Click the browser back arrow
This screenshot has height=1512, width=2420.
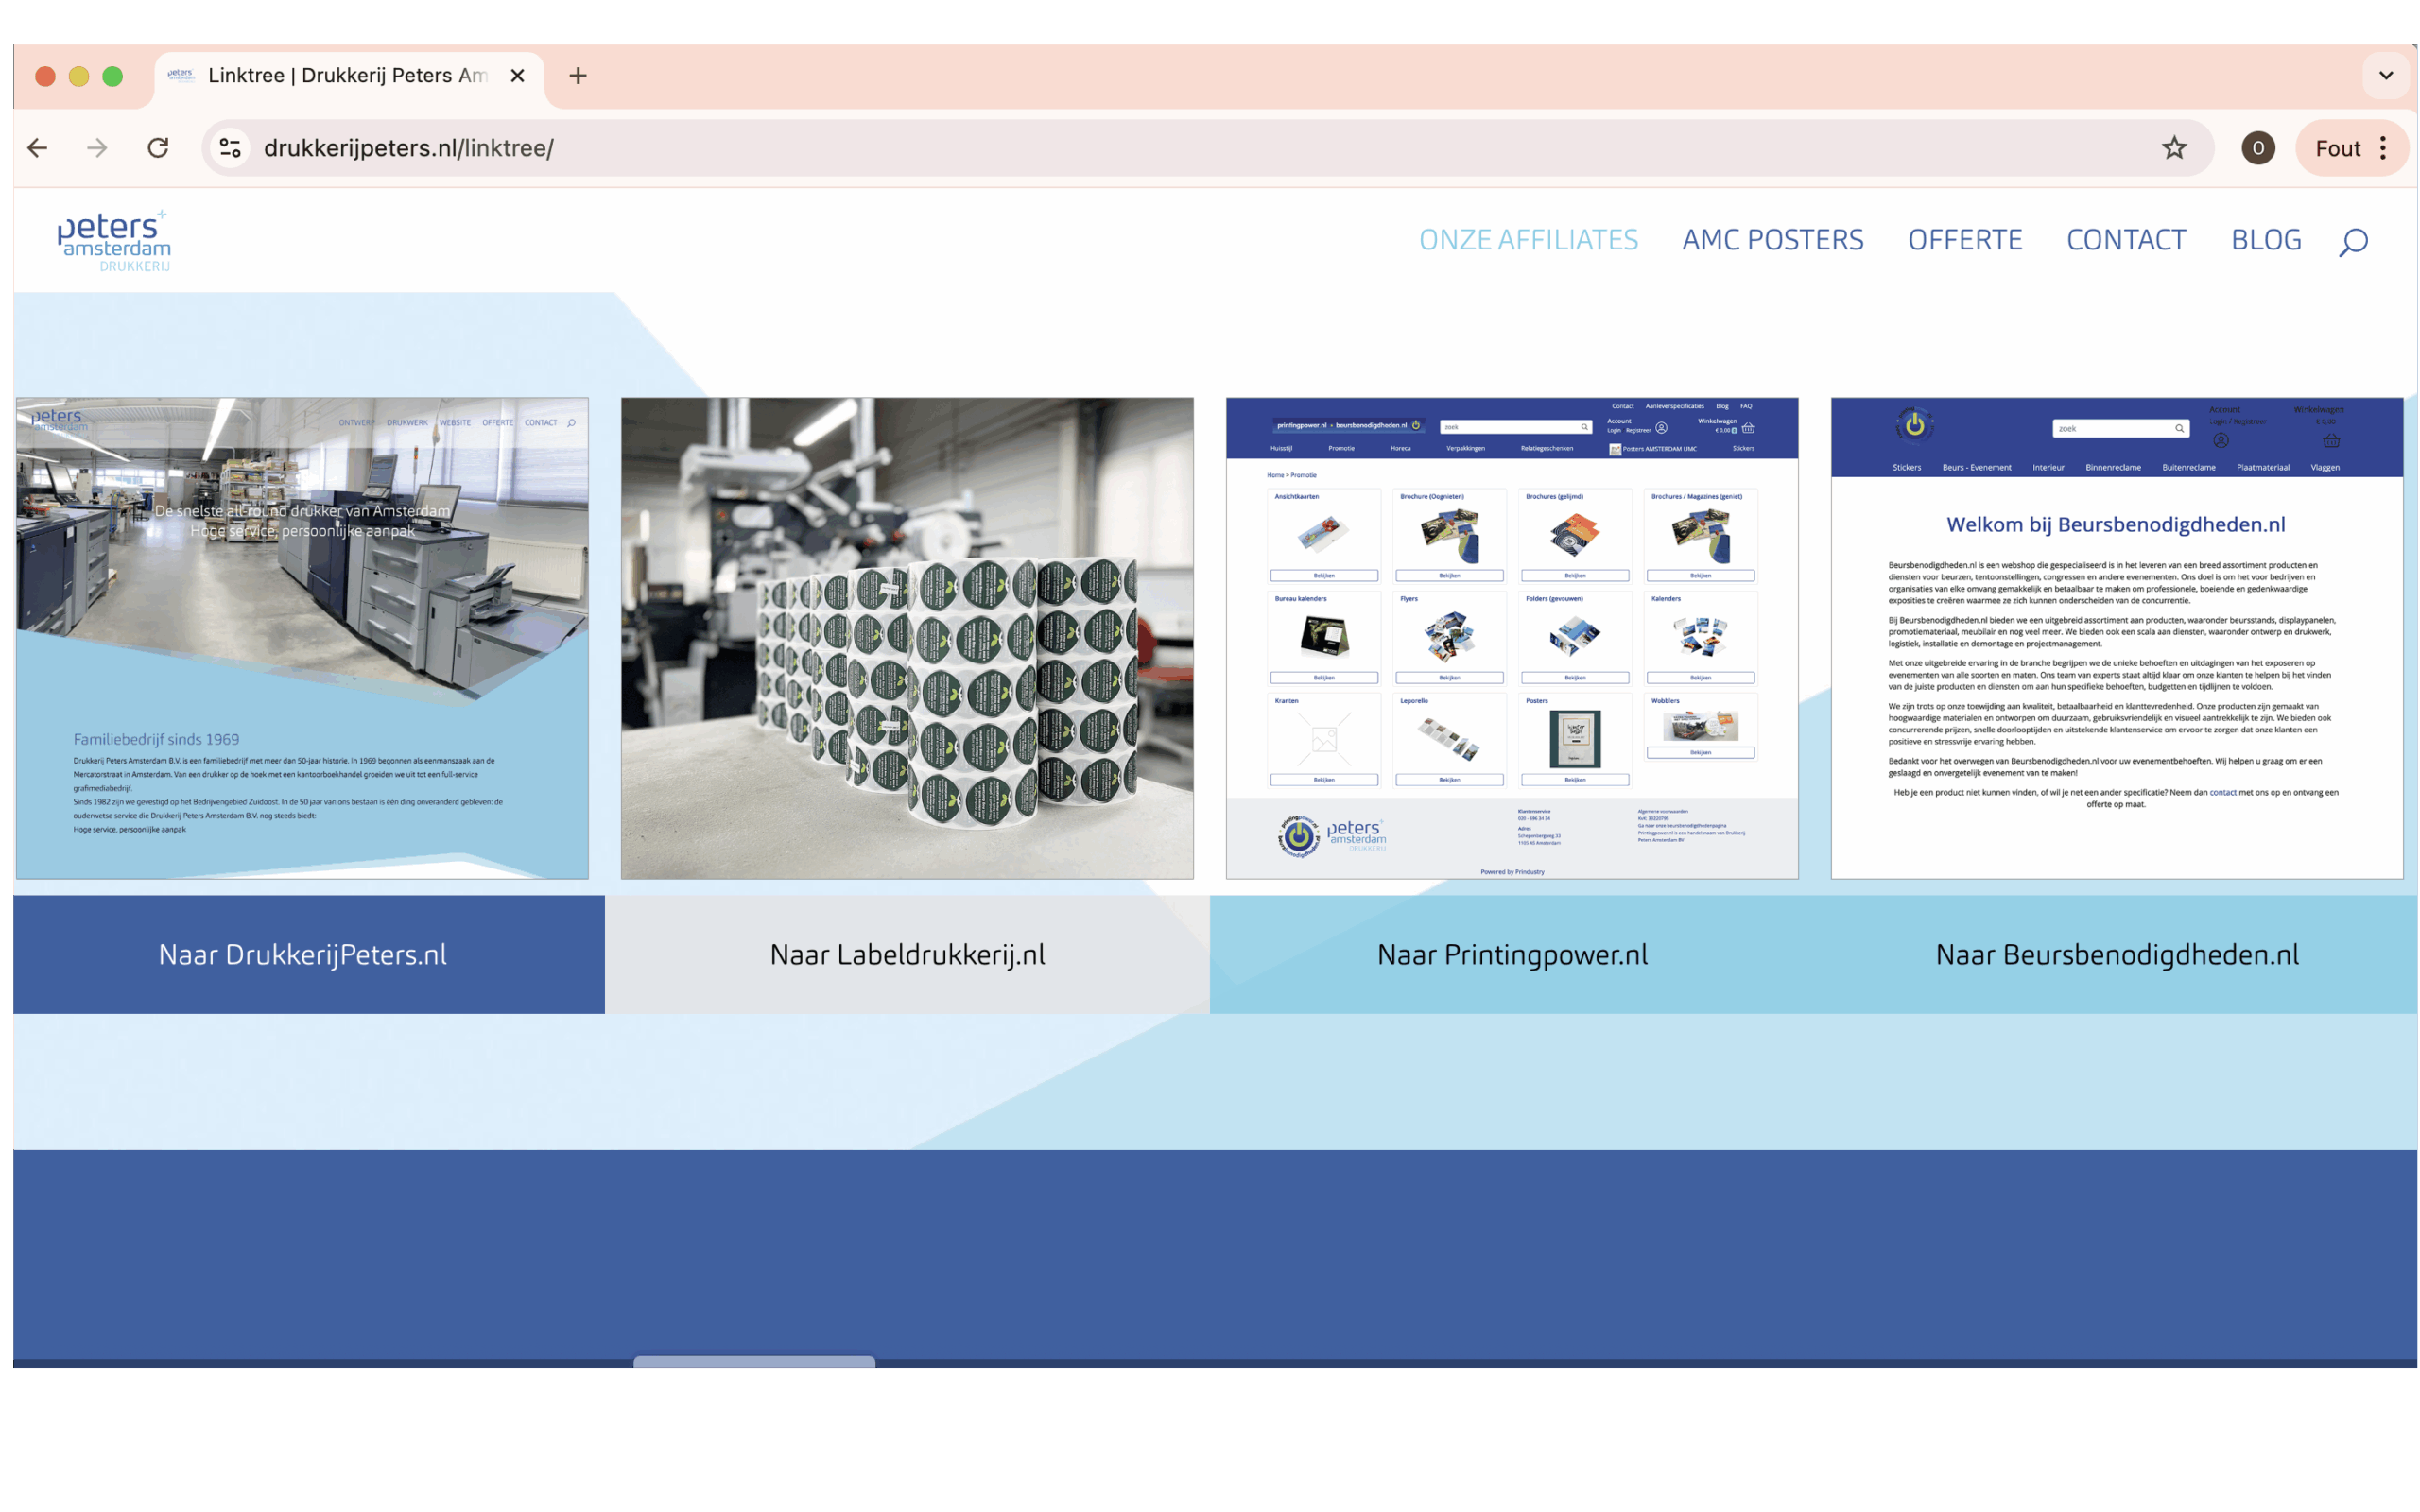37,148
